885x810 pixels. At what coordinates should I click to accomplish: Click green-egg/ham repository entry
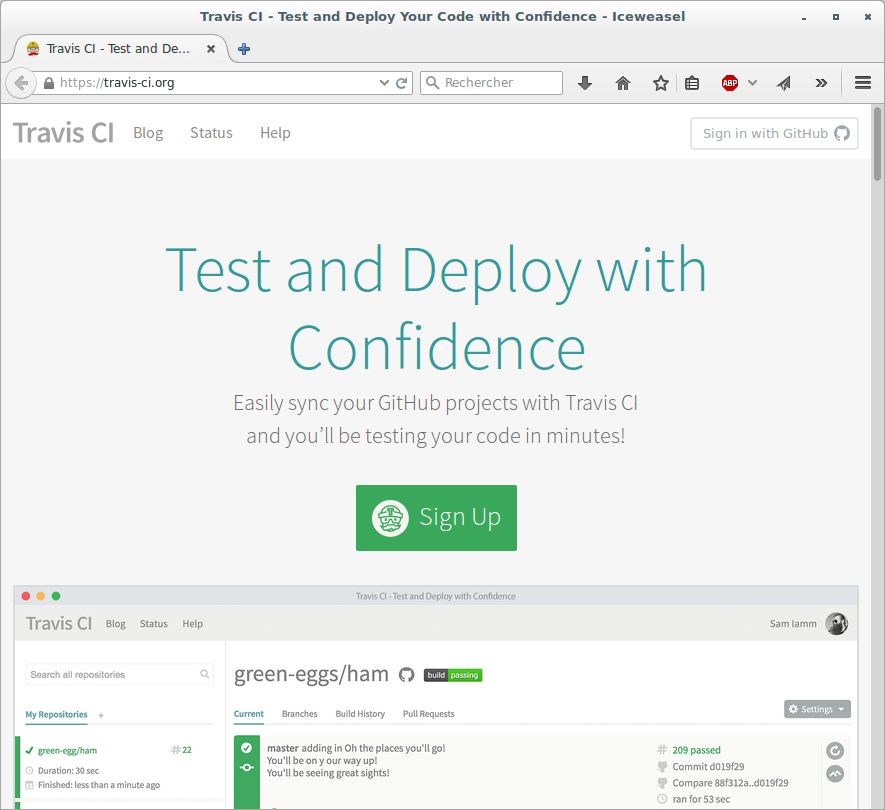click(67, 751)
